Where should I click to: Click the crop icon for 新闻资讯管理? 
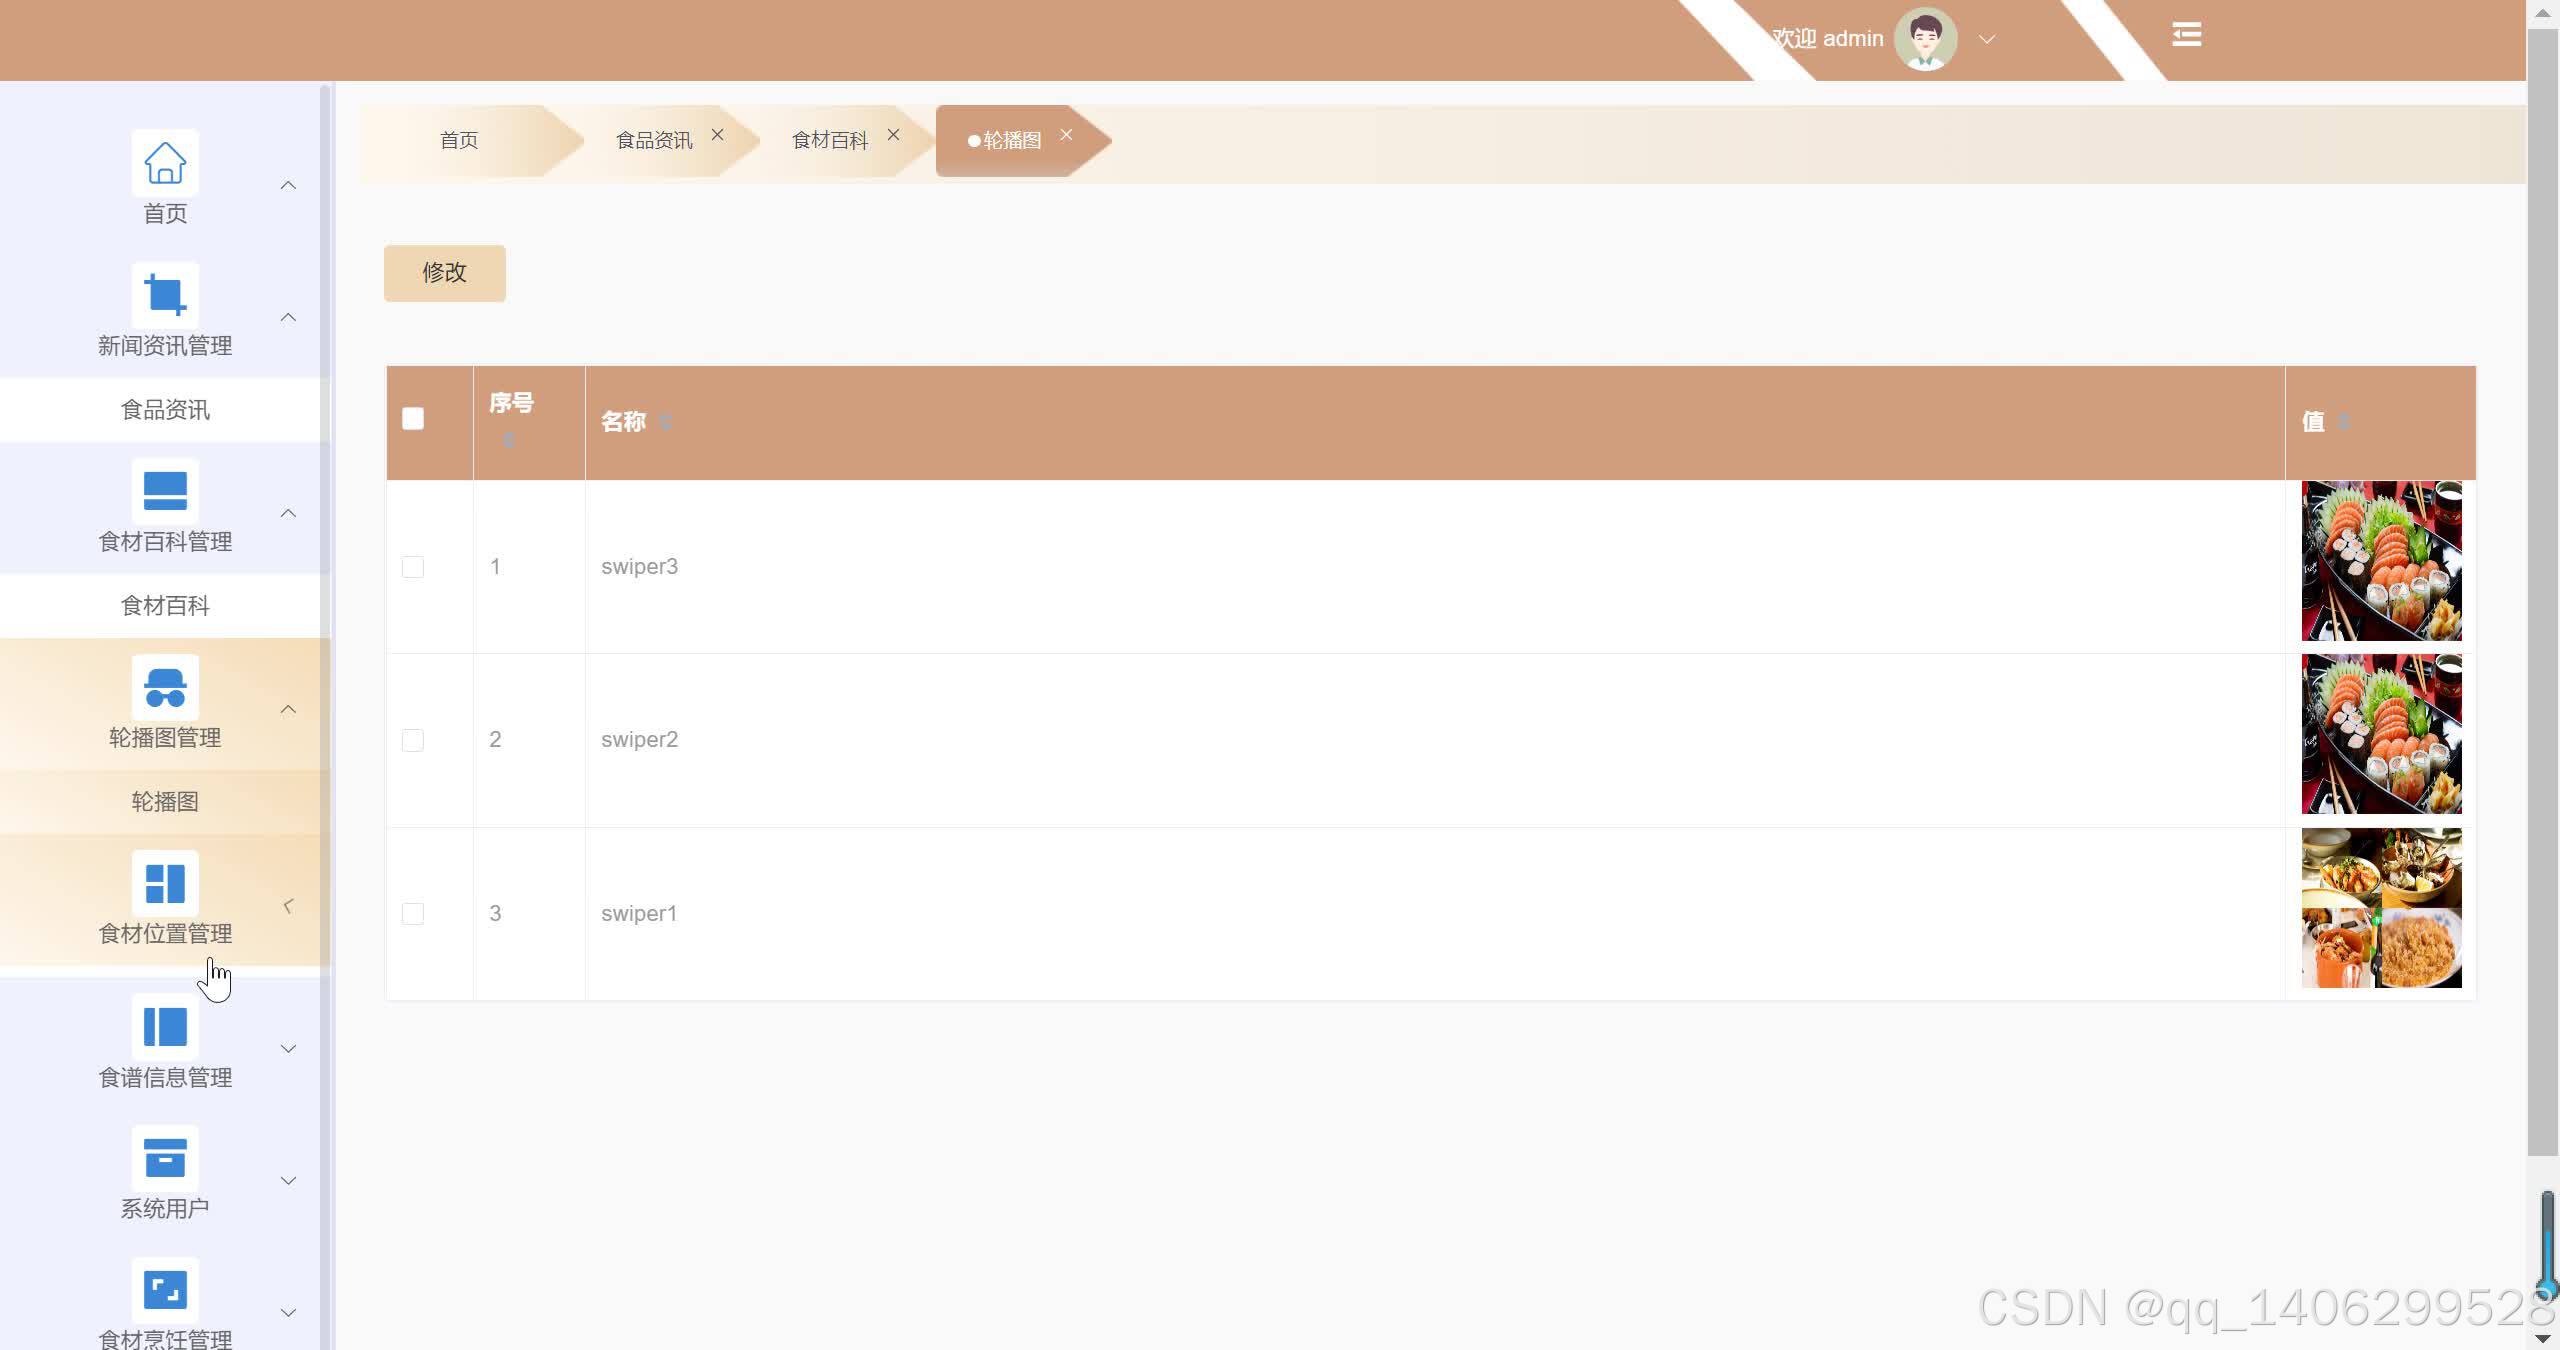tap(165, 295)
